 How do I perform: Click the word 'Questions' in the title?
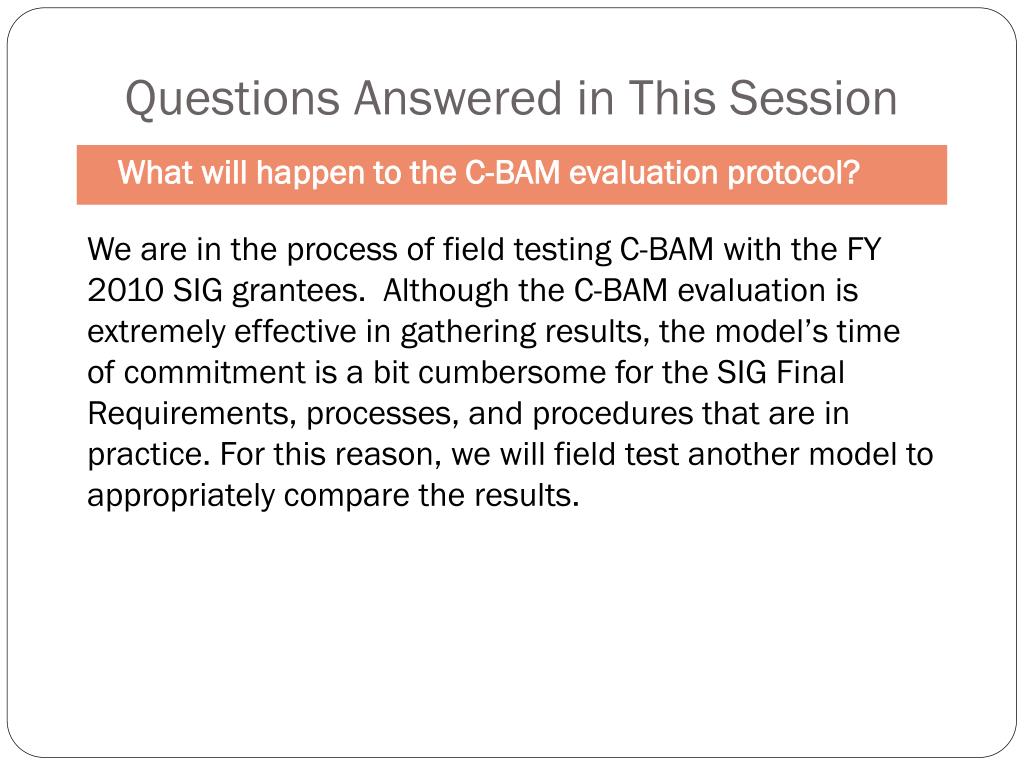(232, 100)
